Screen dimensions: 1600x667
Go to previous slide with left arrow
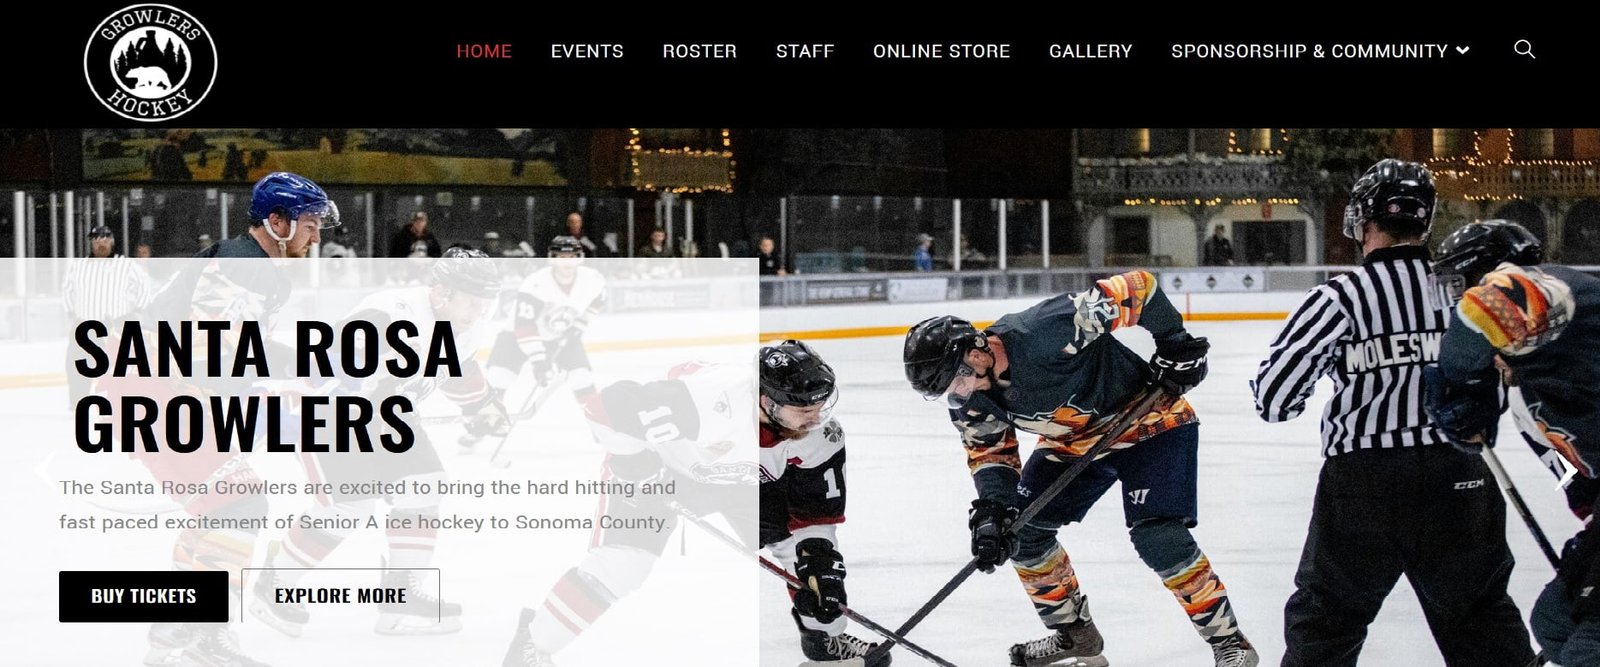tap(44, 470)
